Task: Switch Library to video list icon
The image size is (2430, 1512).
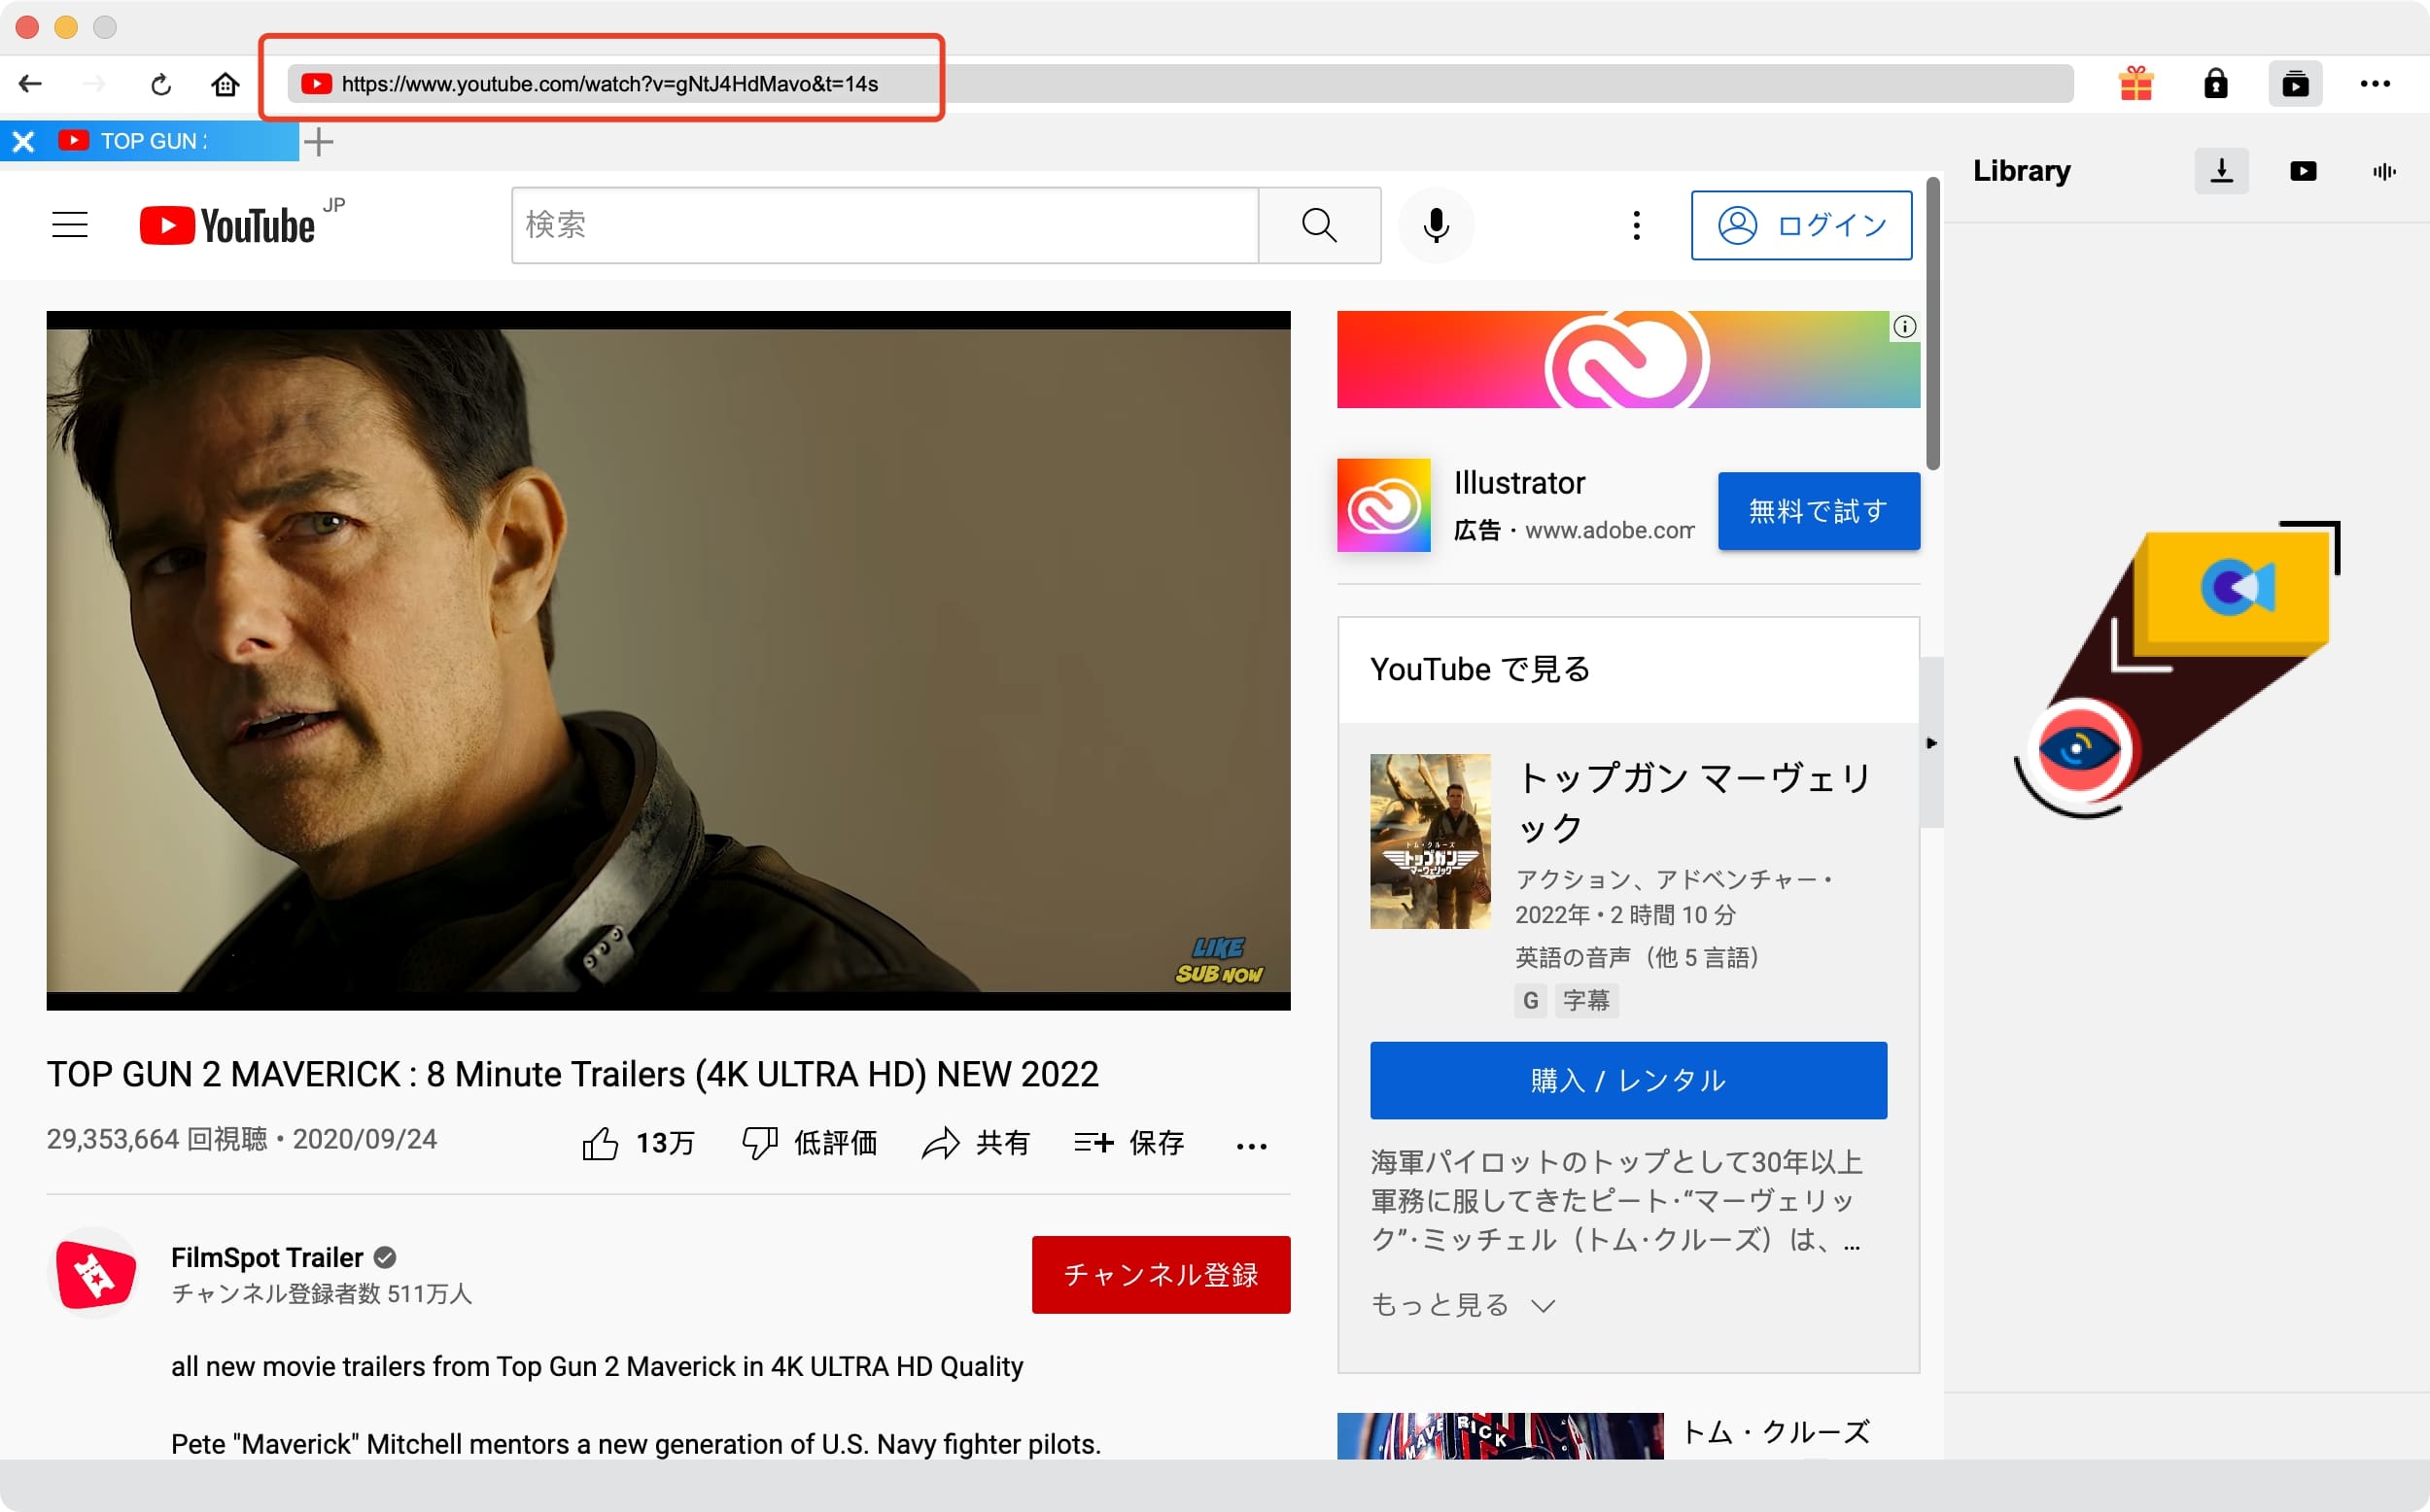Action: [x=2303, y=171]
